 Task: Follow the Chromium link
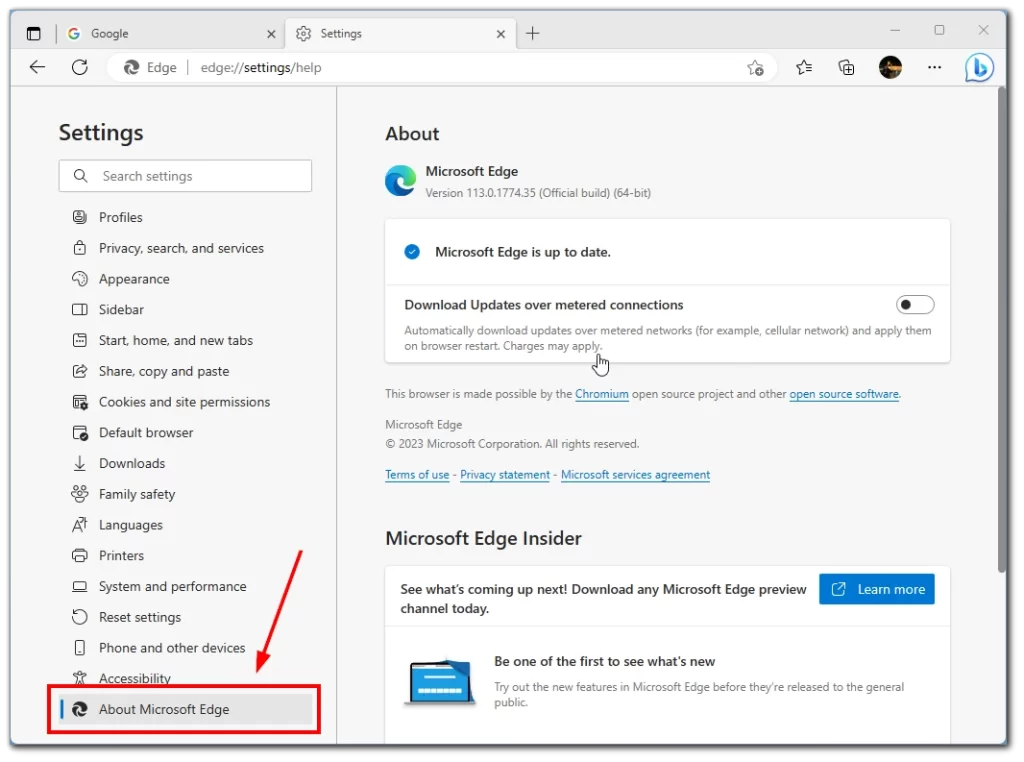[x=601, y=394]
